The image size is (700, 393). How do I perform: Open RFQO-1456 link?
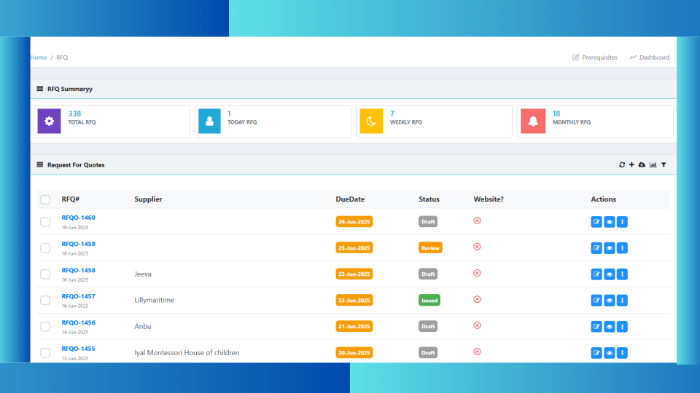click(x=79, y=322)
